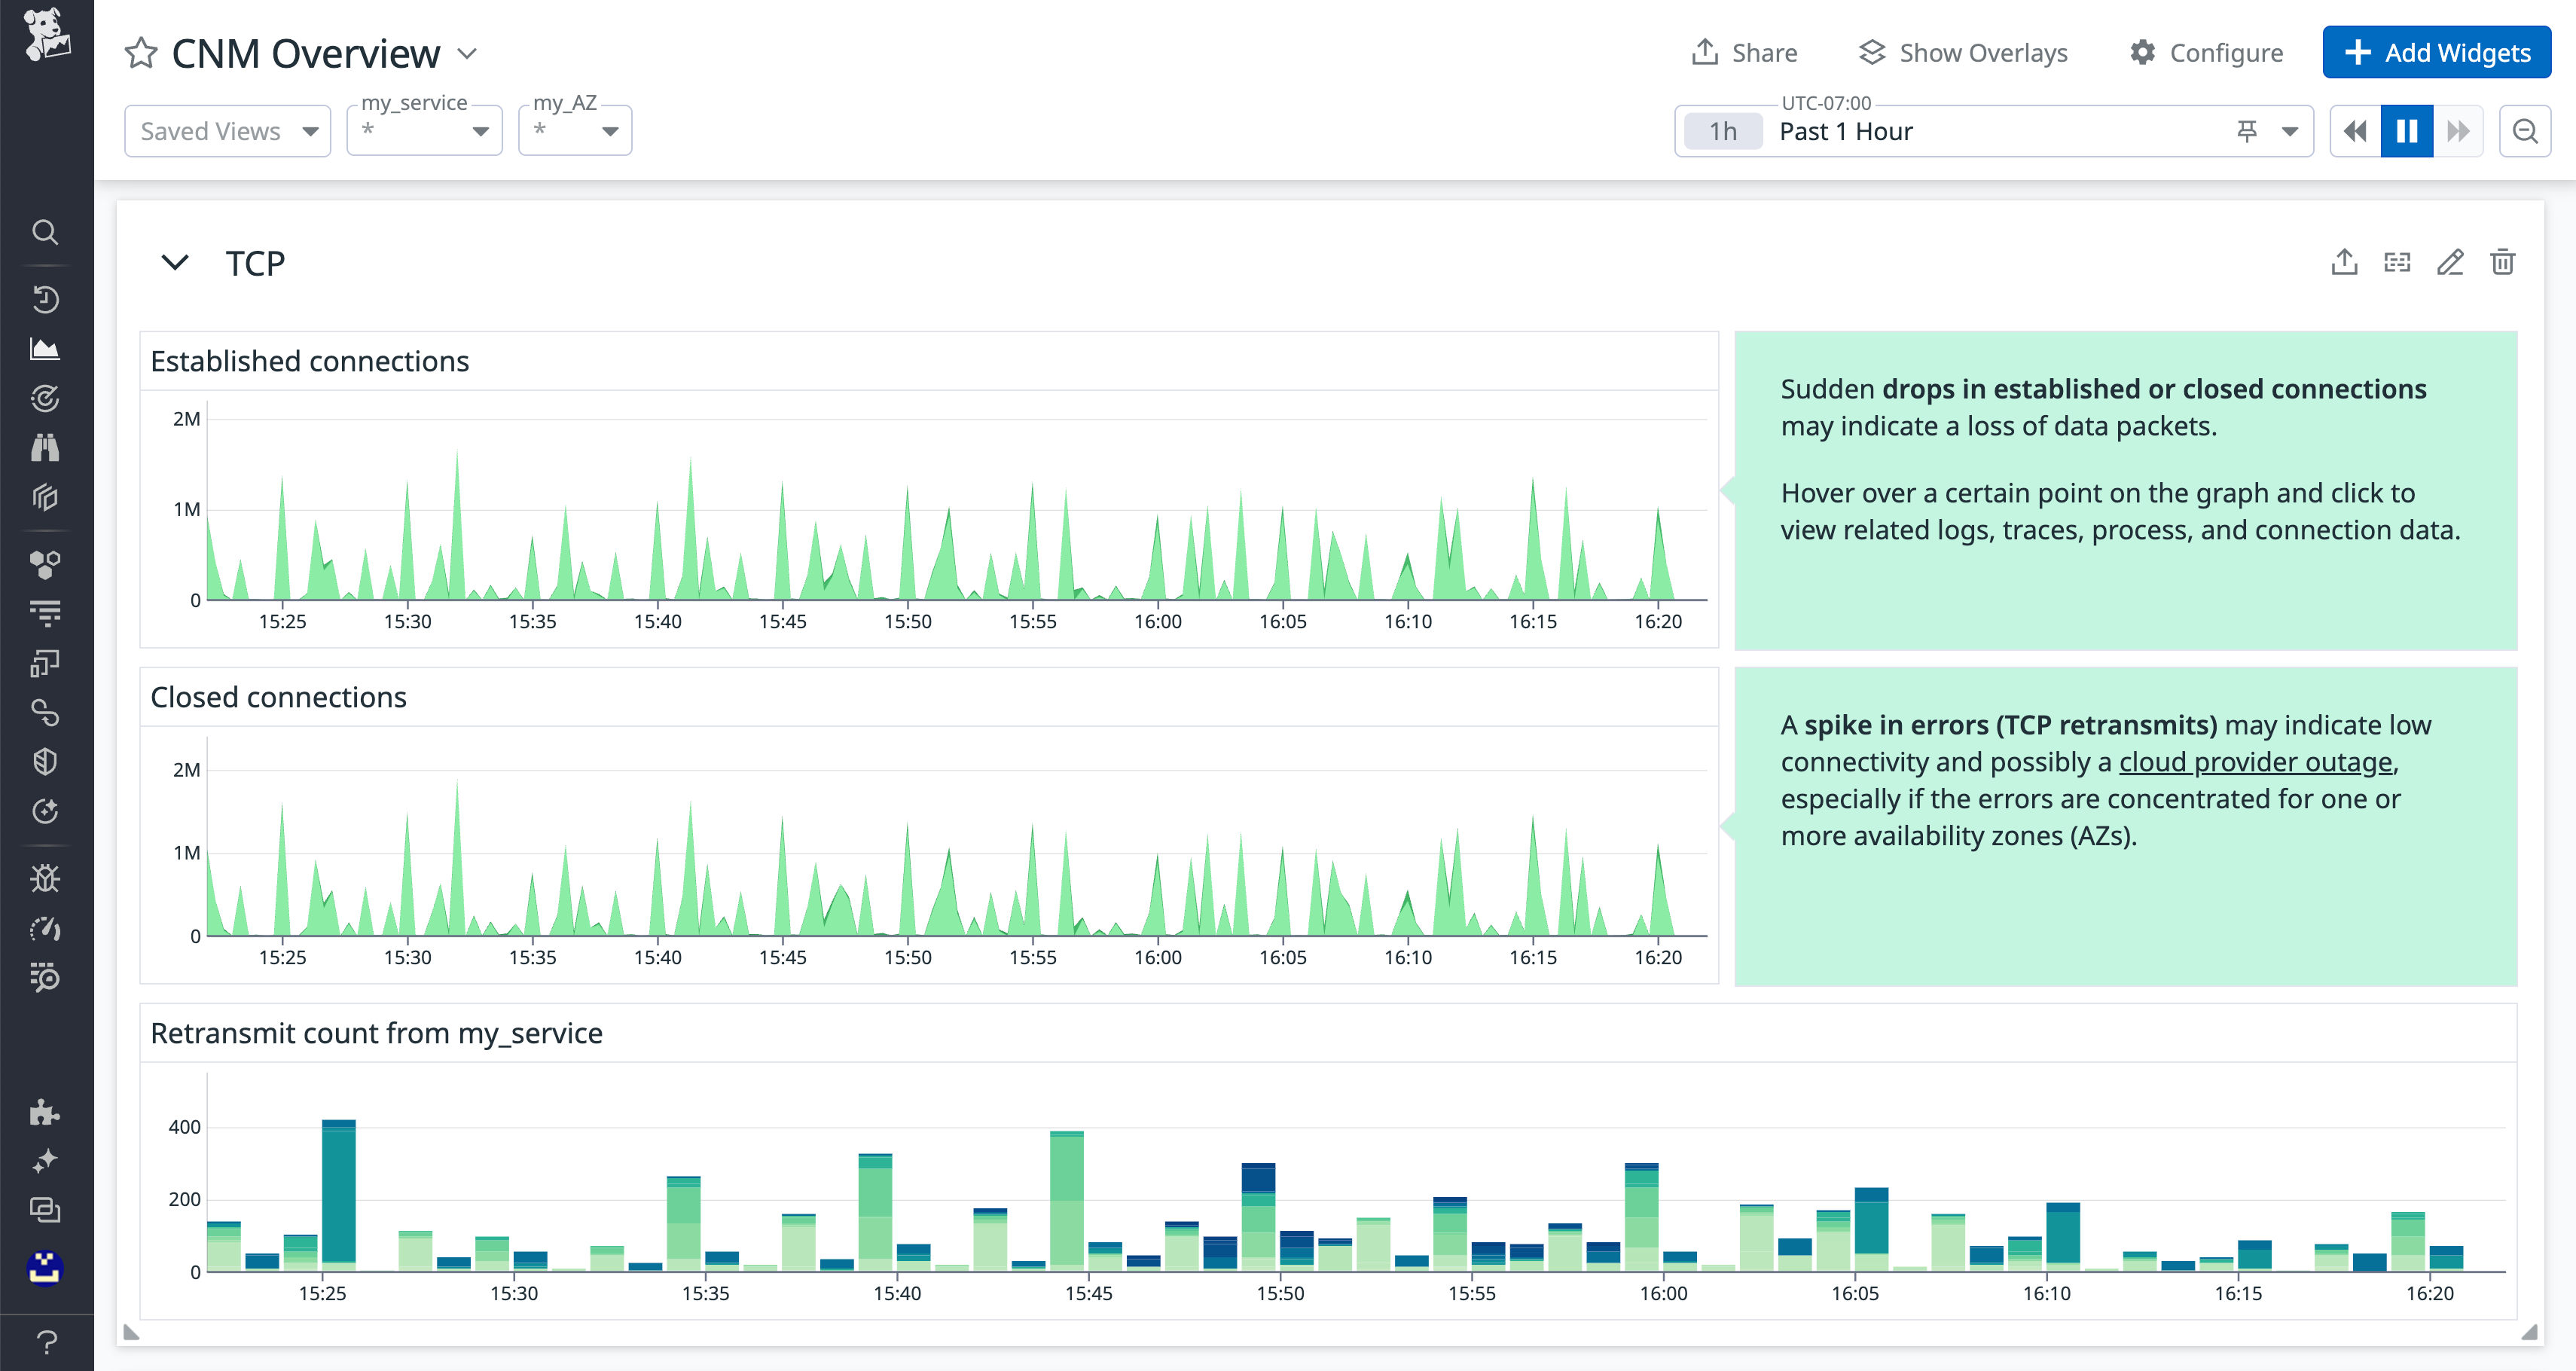Collapse the TCP section
Image resolution: width=2576 pixels, height=1371 pixels.
click(176, 263)
